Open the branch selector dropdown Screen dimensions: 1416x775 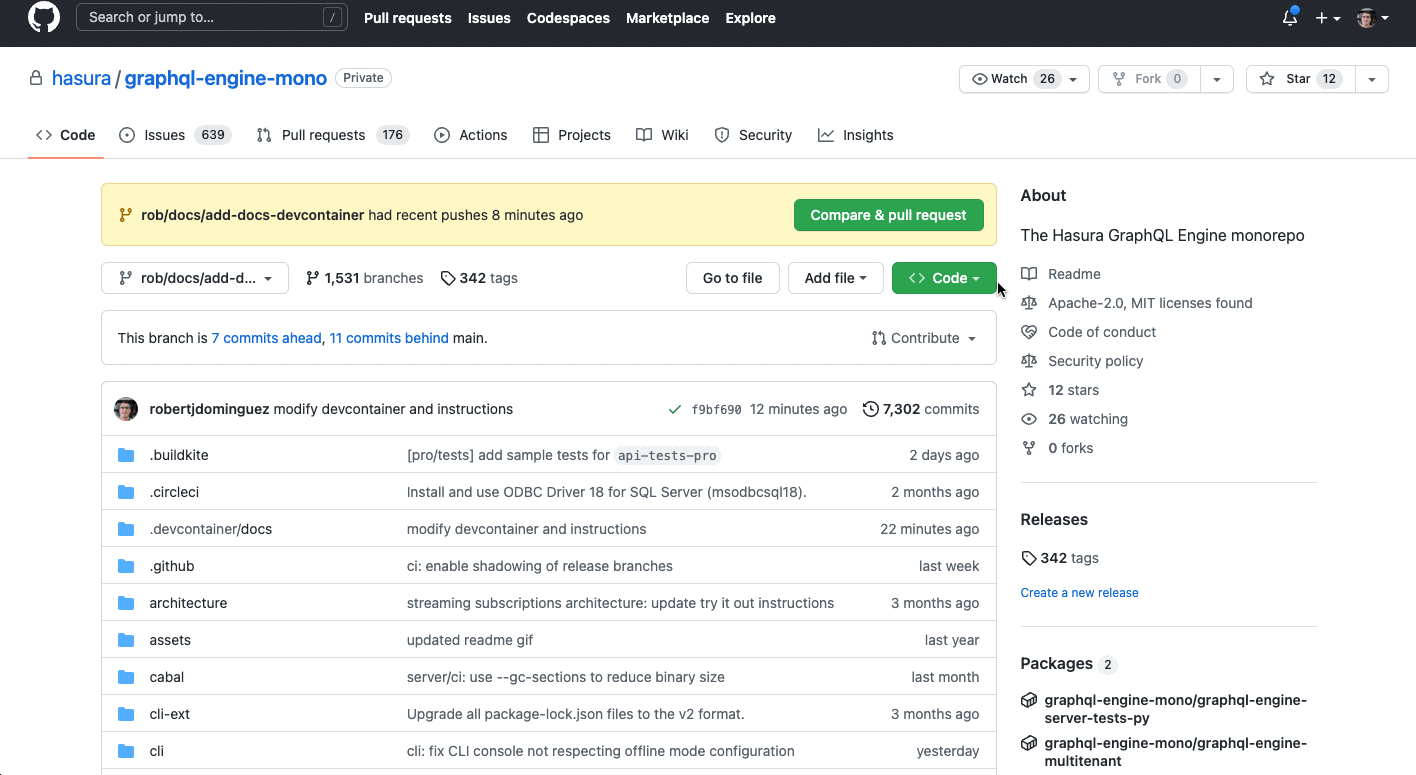tap(194, 278)
